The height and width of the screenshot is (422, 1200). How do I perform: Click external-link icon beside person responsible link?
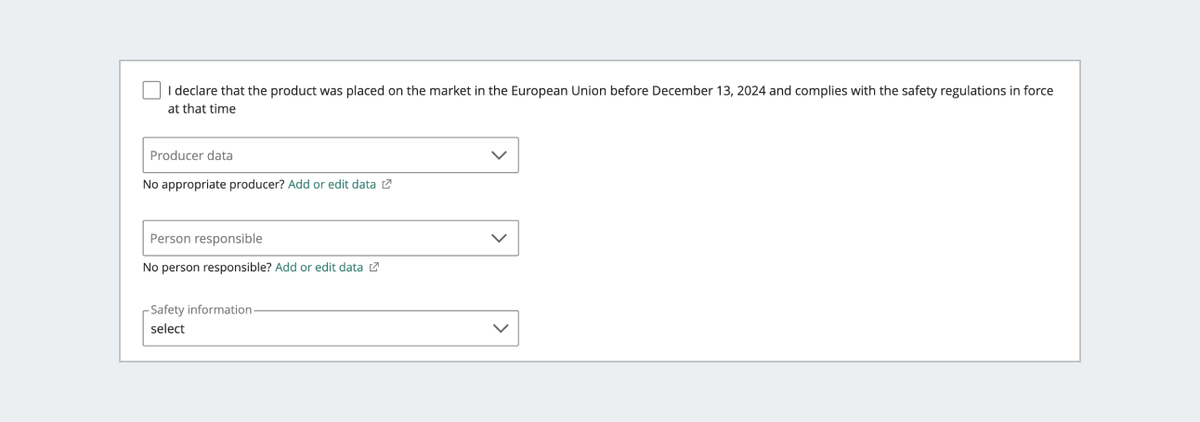point(374,268)
